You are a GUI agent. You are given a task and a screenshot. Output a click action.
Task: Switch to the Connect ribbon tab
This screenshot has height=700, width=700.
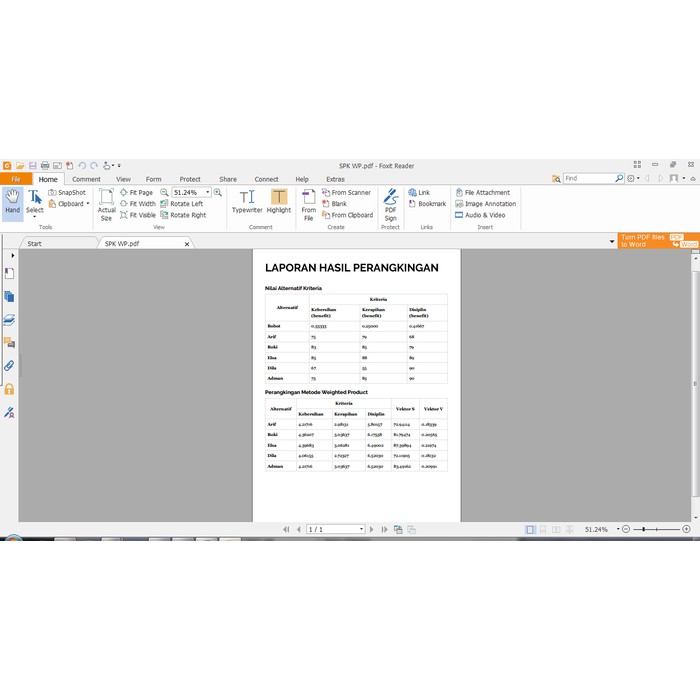pyautogui.click(x=267, y=179)
